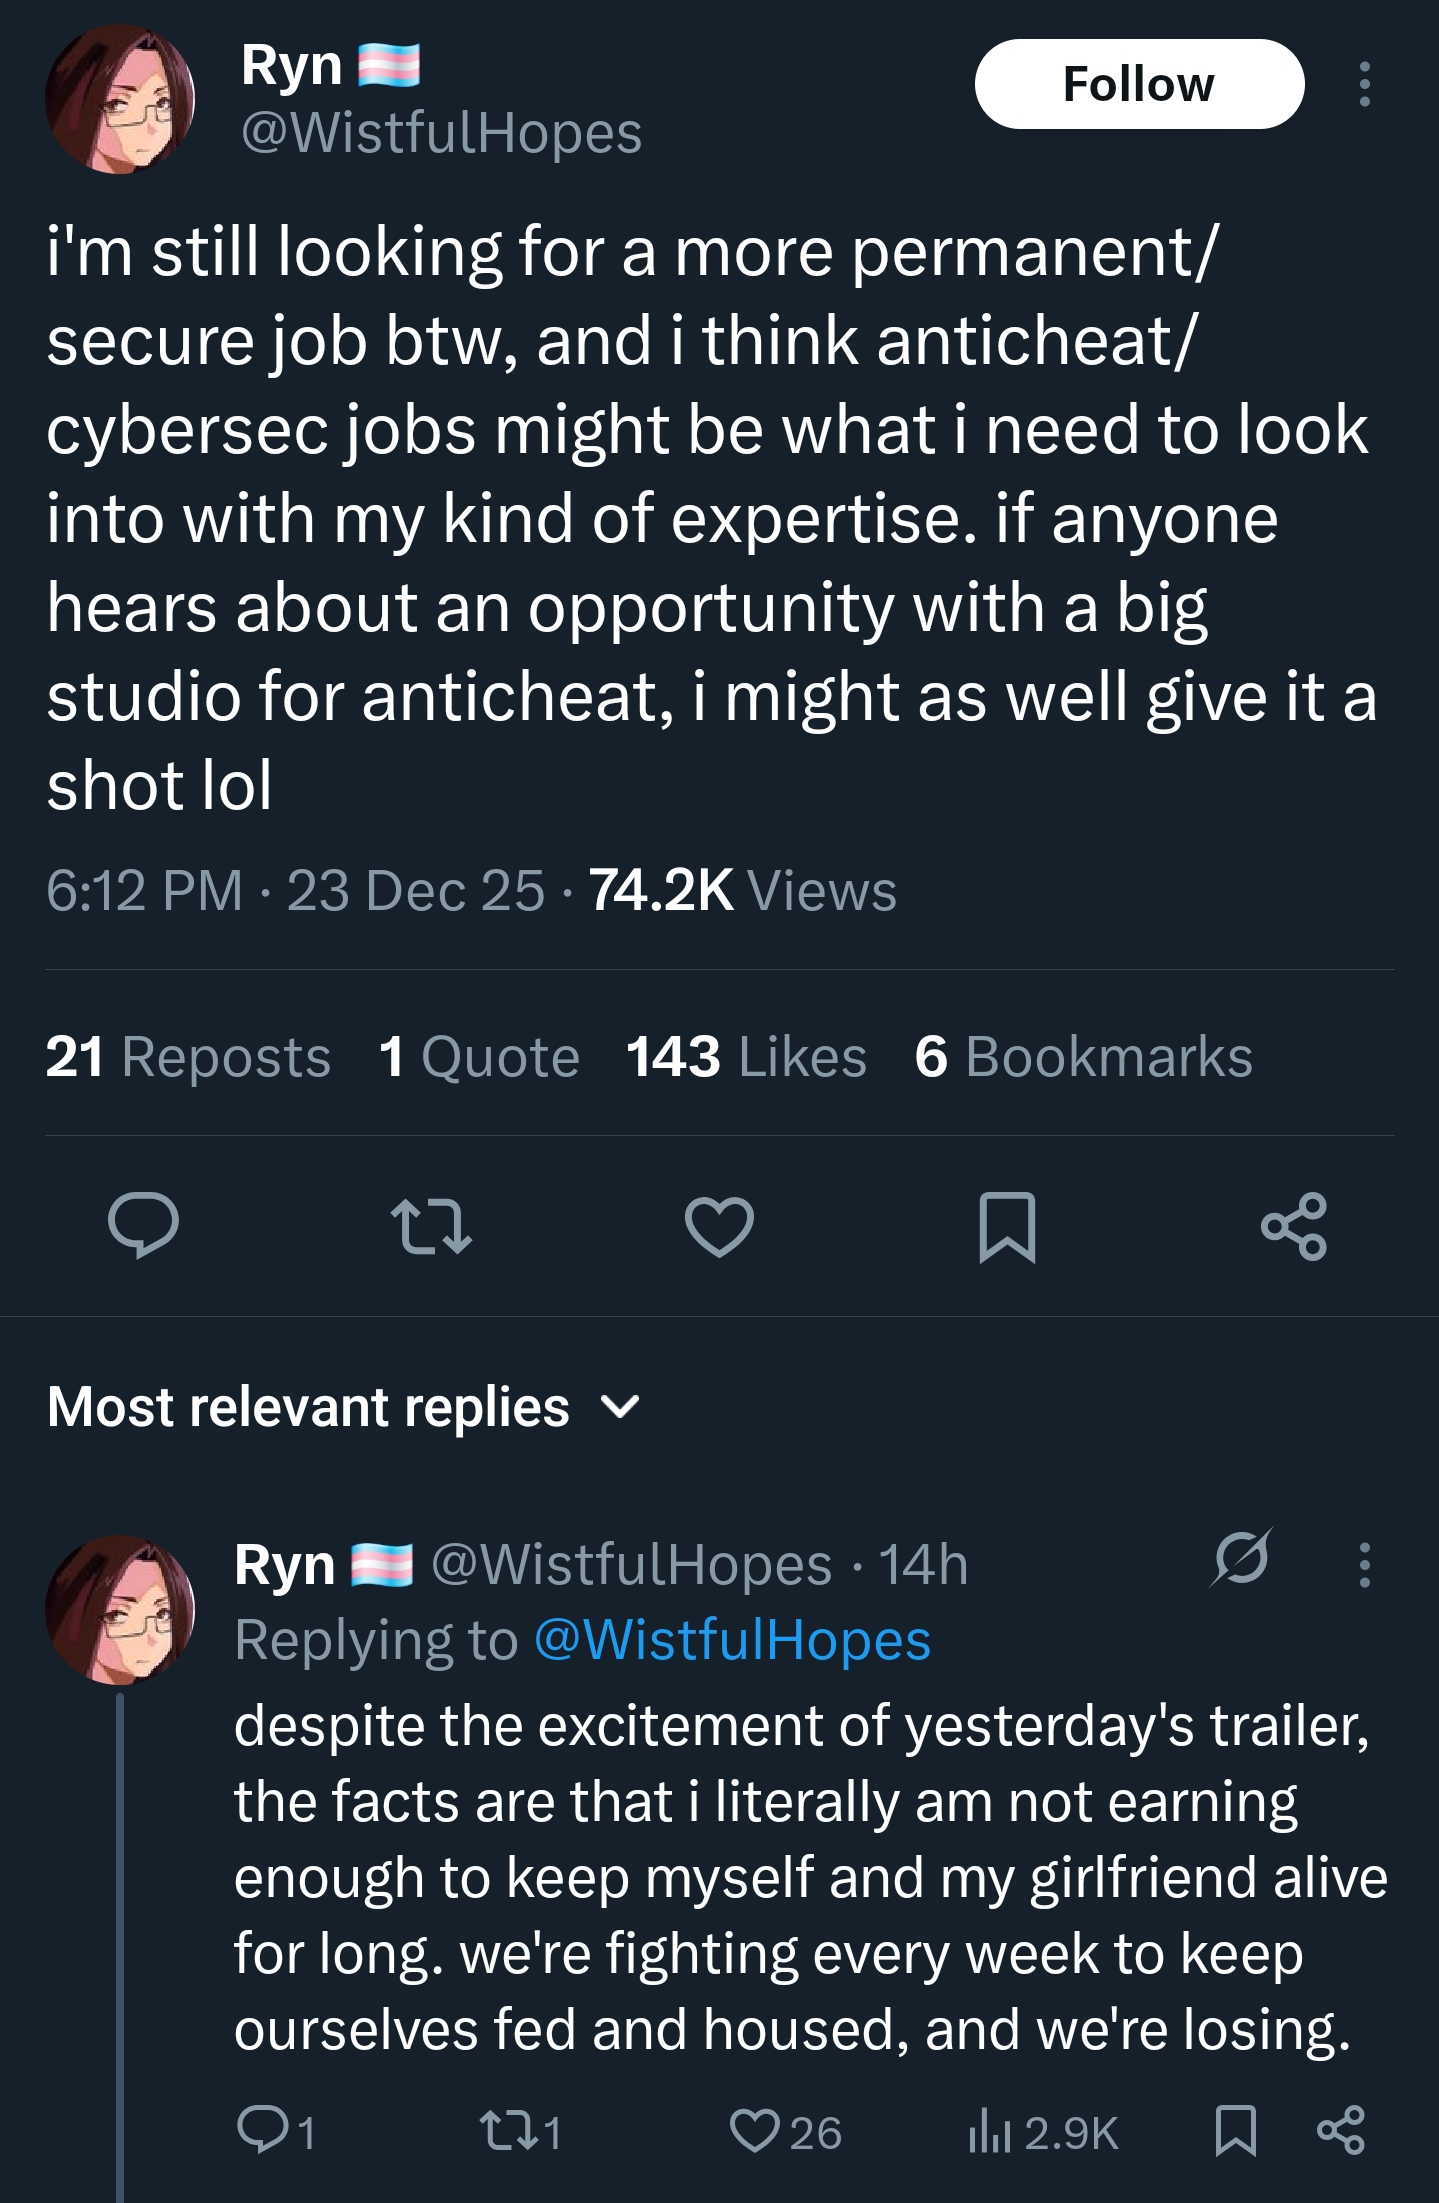The width and height of the screenshot is (1439, 2203).
Task: Bookmark the 14h reply post
Action: click(x=1235, y=2130)
